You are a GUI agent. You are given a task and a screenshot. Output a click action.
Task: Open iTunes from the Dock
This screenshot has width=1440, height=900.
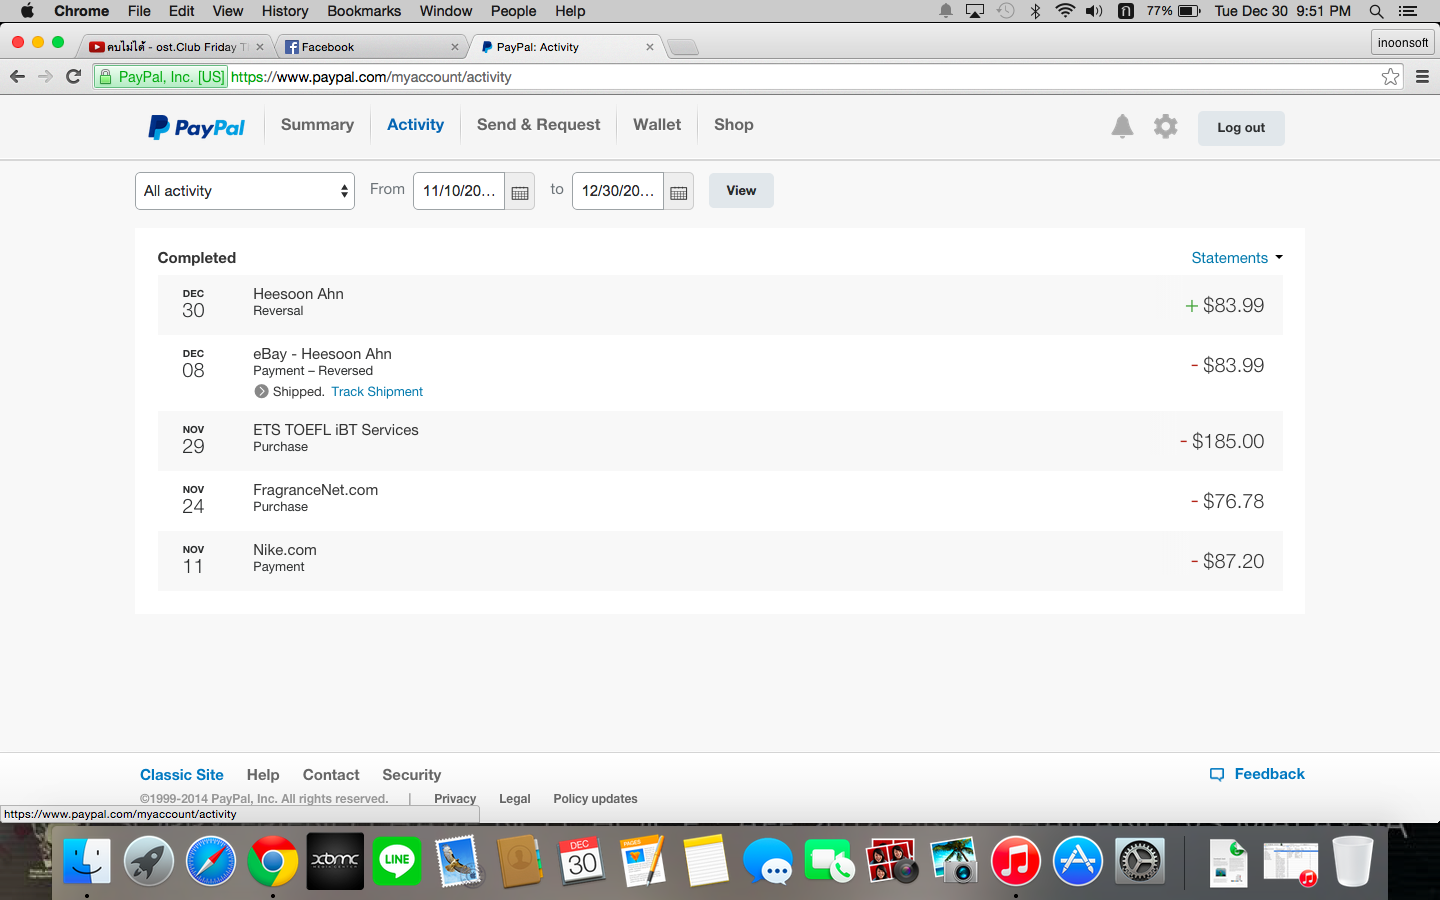[x=1015, y=861]
